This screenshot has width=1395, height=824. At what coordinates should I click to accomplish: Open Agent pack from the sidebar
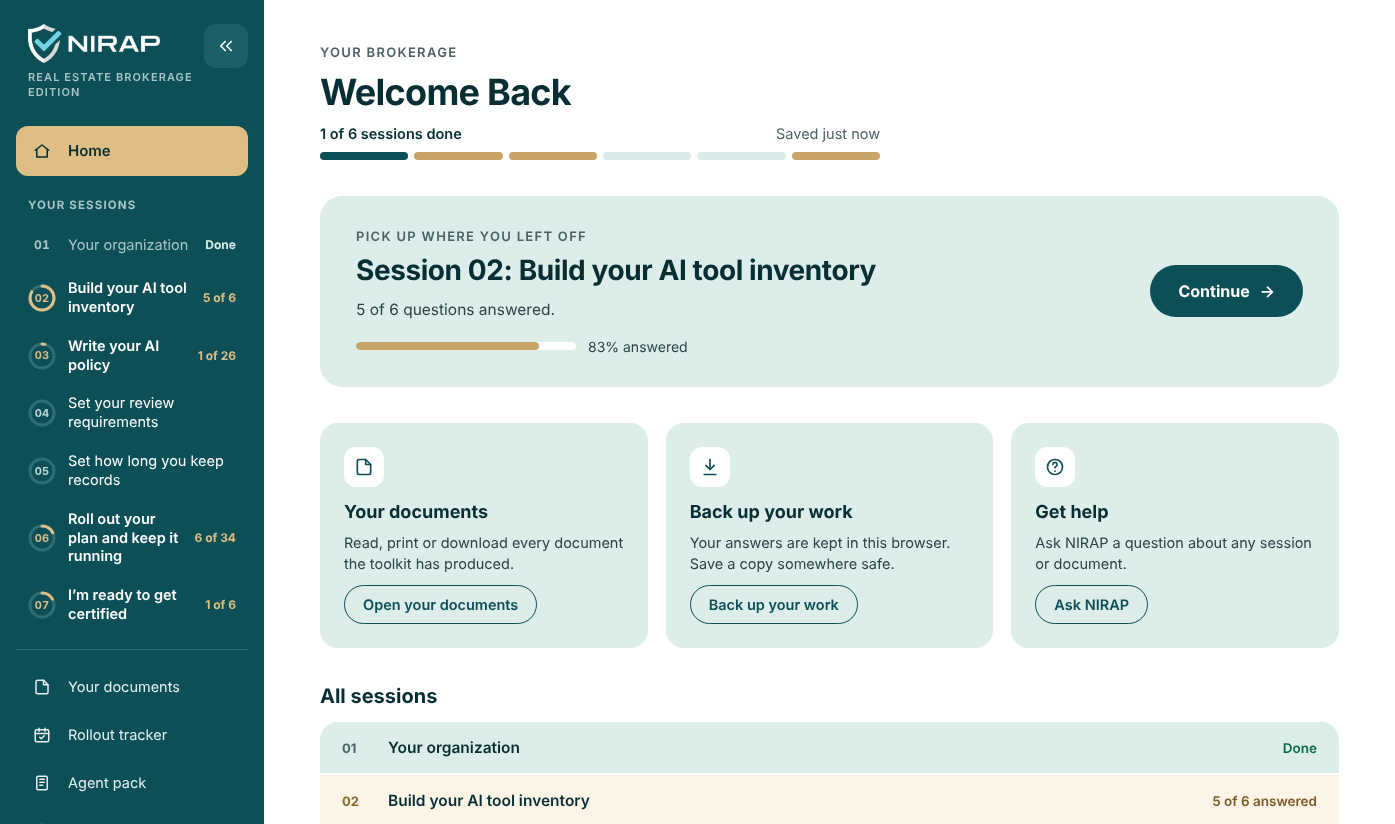click(132, 783)
